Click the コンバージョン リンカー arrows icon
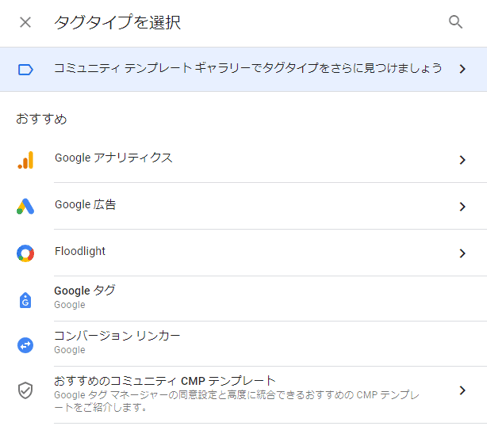This screenshot has height=430, width=487. pyautogui.click(x=25, y=345)
